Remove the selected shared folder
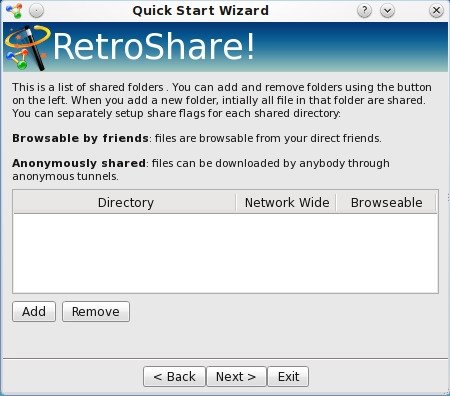The width and height of the screenshot is (450, 396). coord(96,312)
